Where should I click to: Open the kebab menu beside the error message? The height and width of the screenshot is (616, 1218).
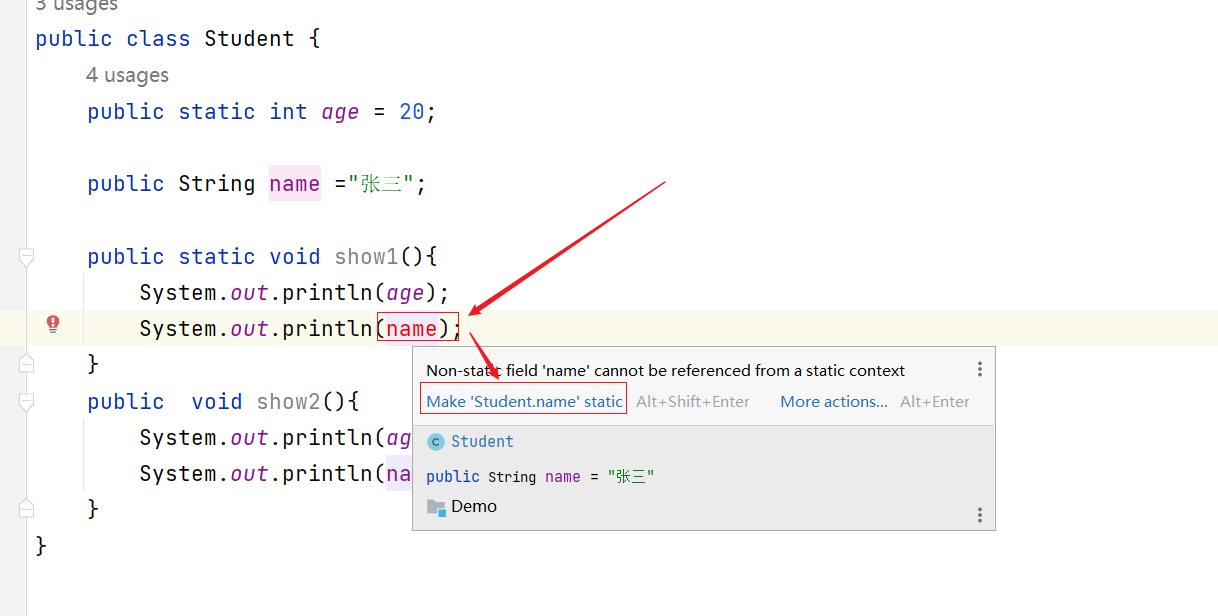tap(980, 369)
